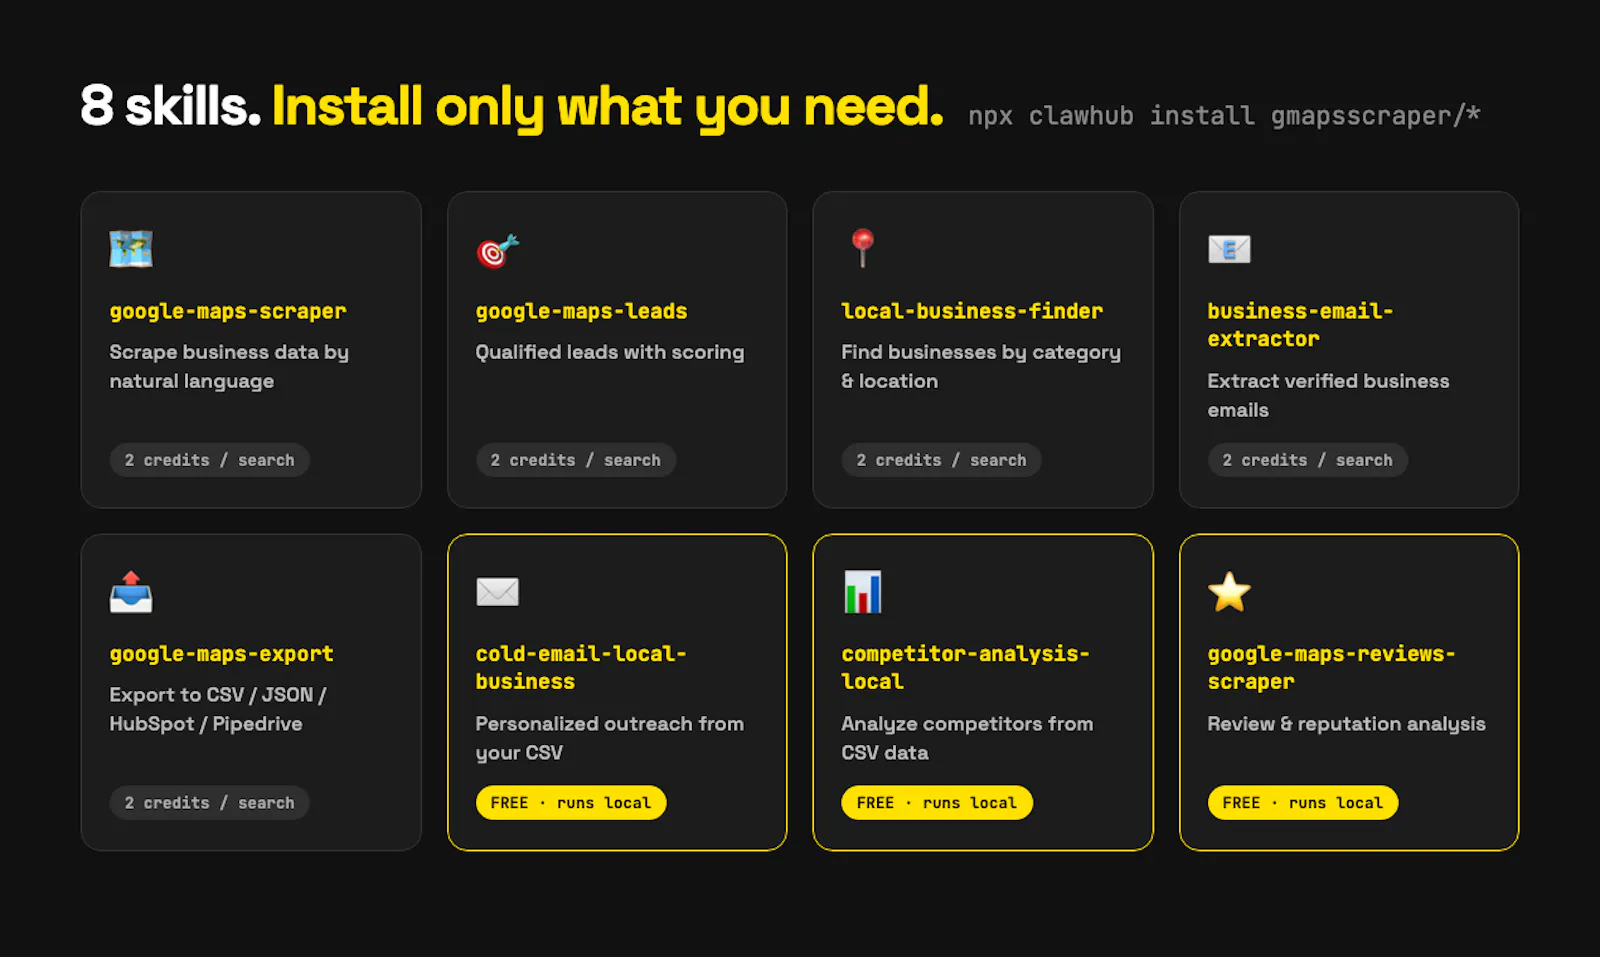Click 'Qualified leads with scoring' description
1600x957 pixels.
[x=610, y=352]
